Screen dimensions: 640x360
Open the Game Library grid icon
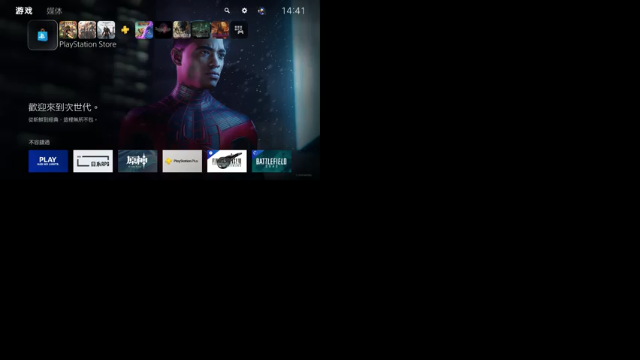[239, 30]
